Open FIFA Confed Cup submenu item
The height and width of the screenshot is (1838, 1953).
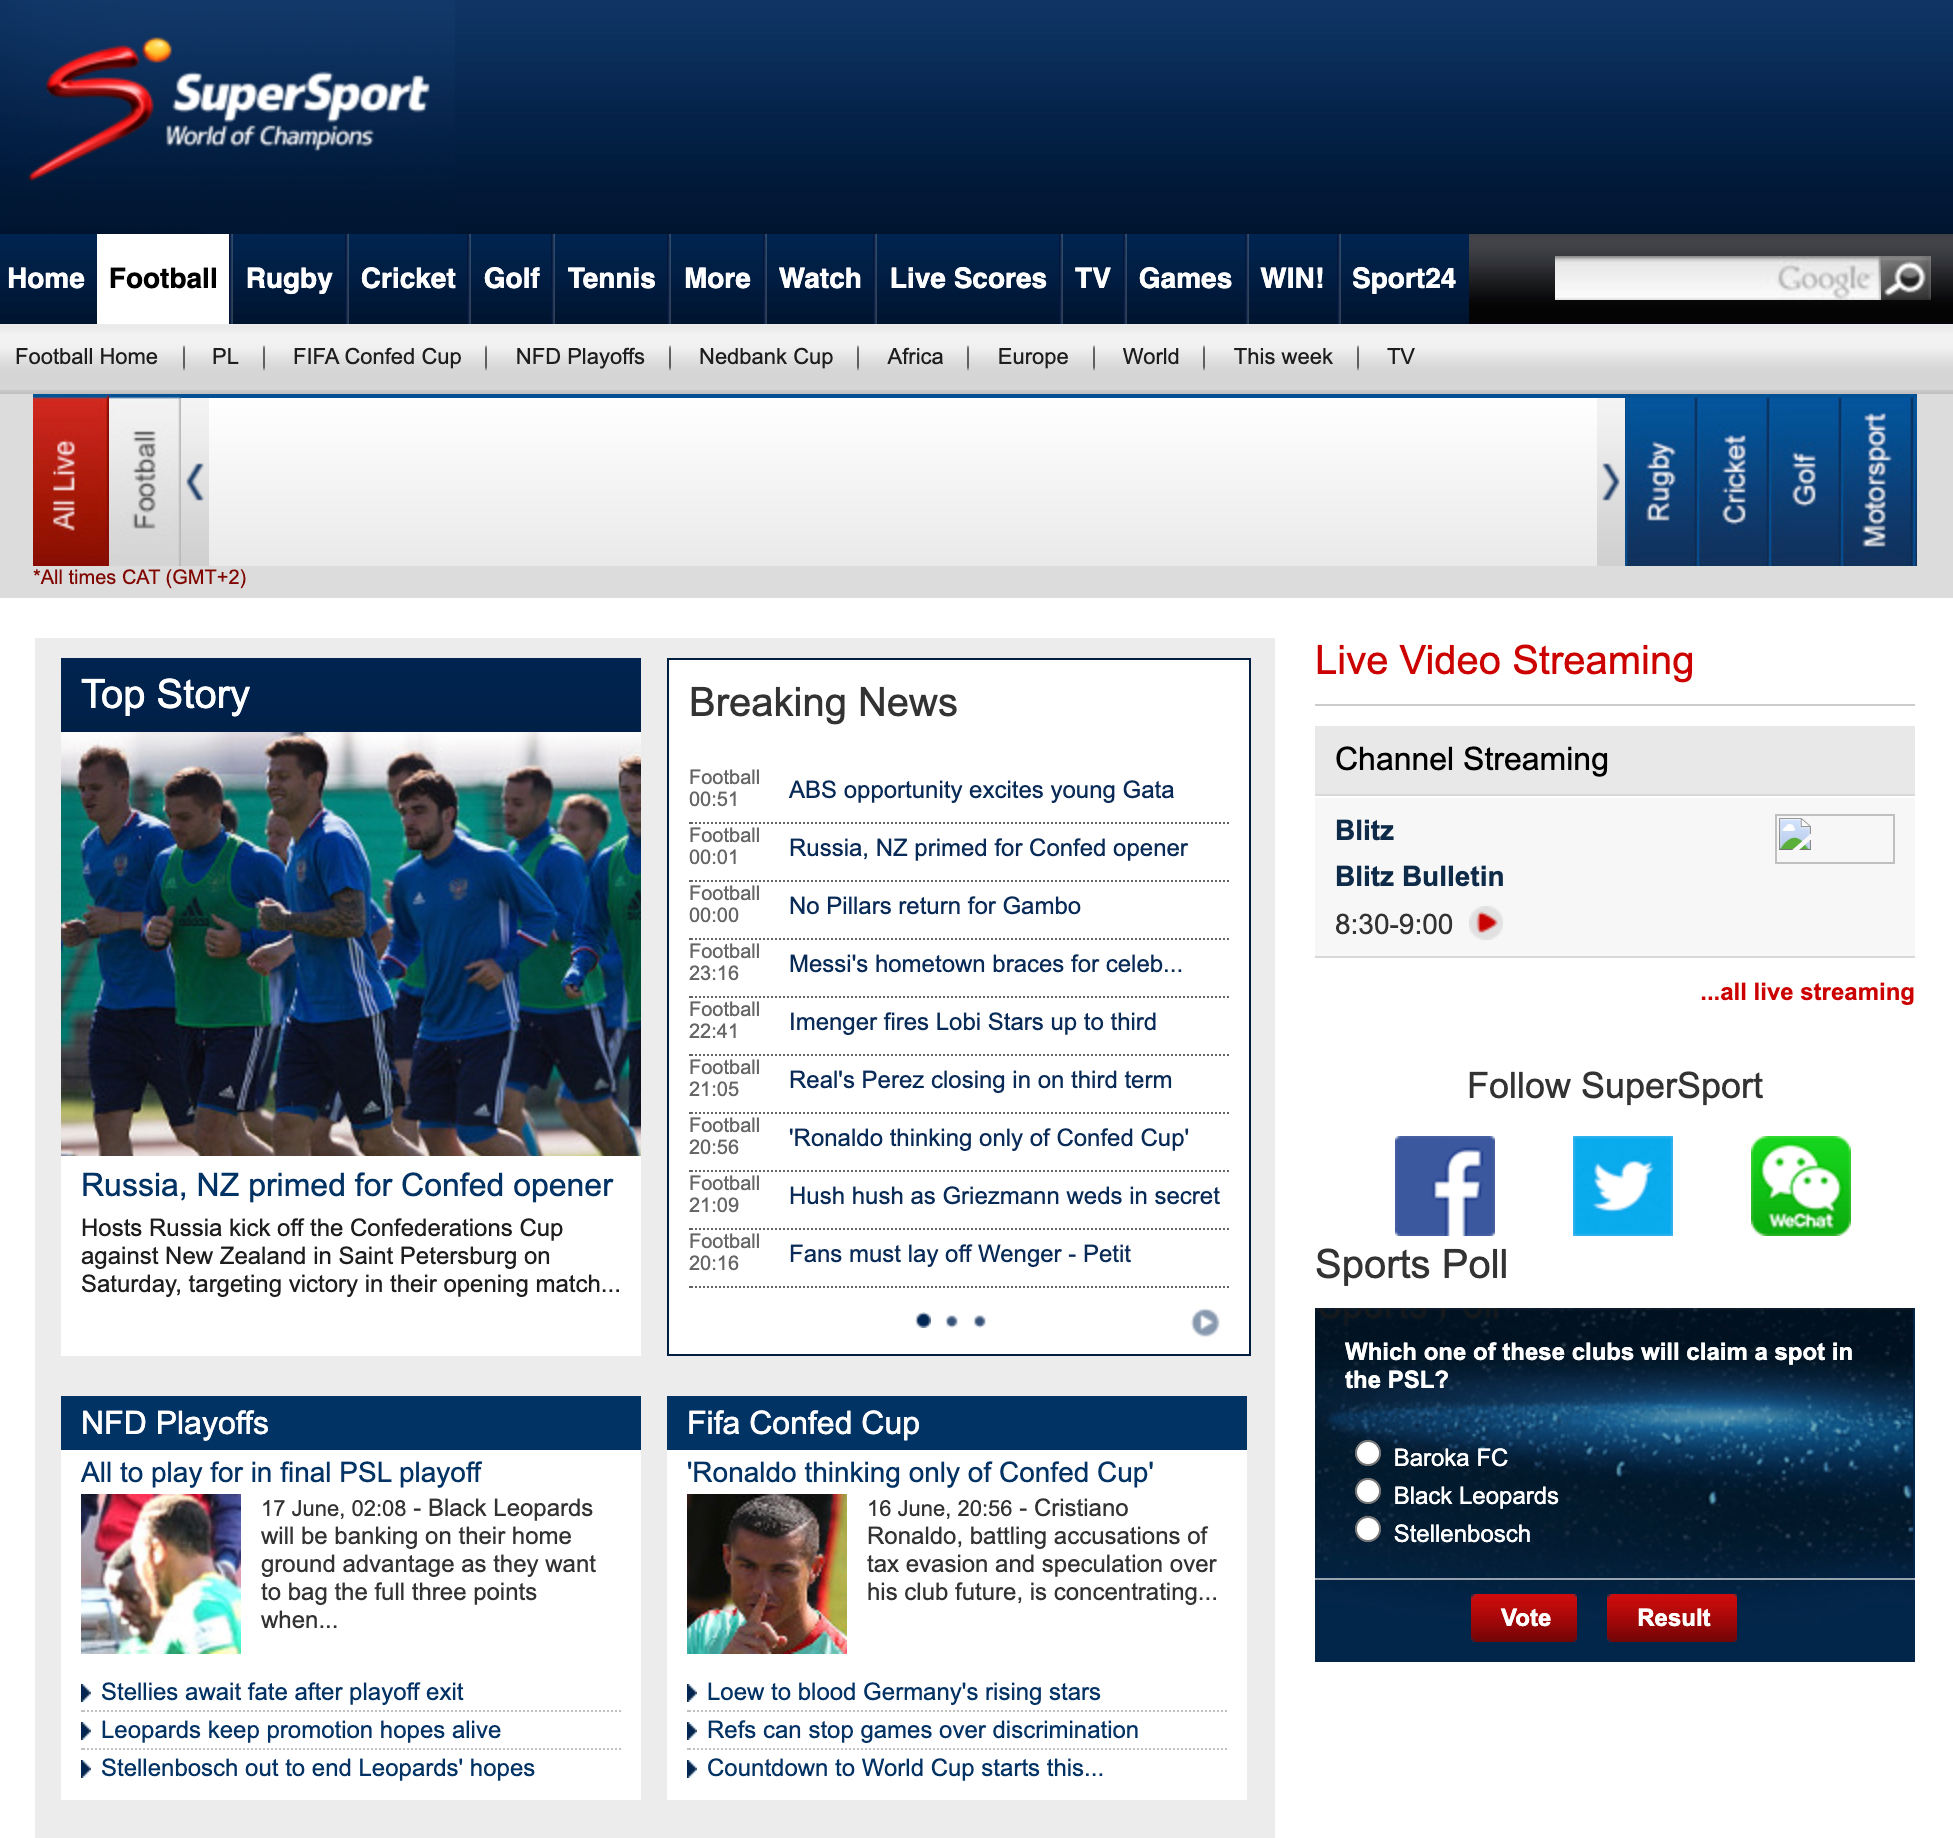pyautogui.click(x=376, y=357)
